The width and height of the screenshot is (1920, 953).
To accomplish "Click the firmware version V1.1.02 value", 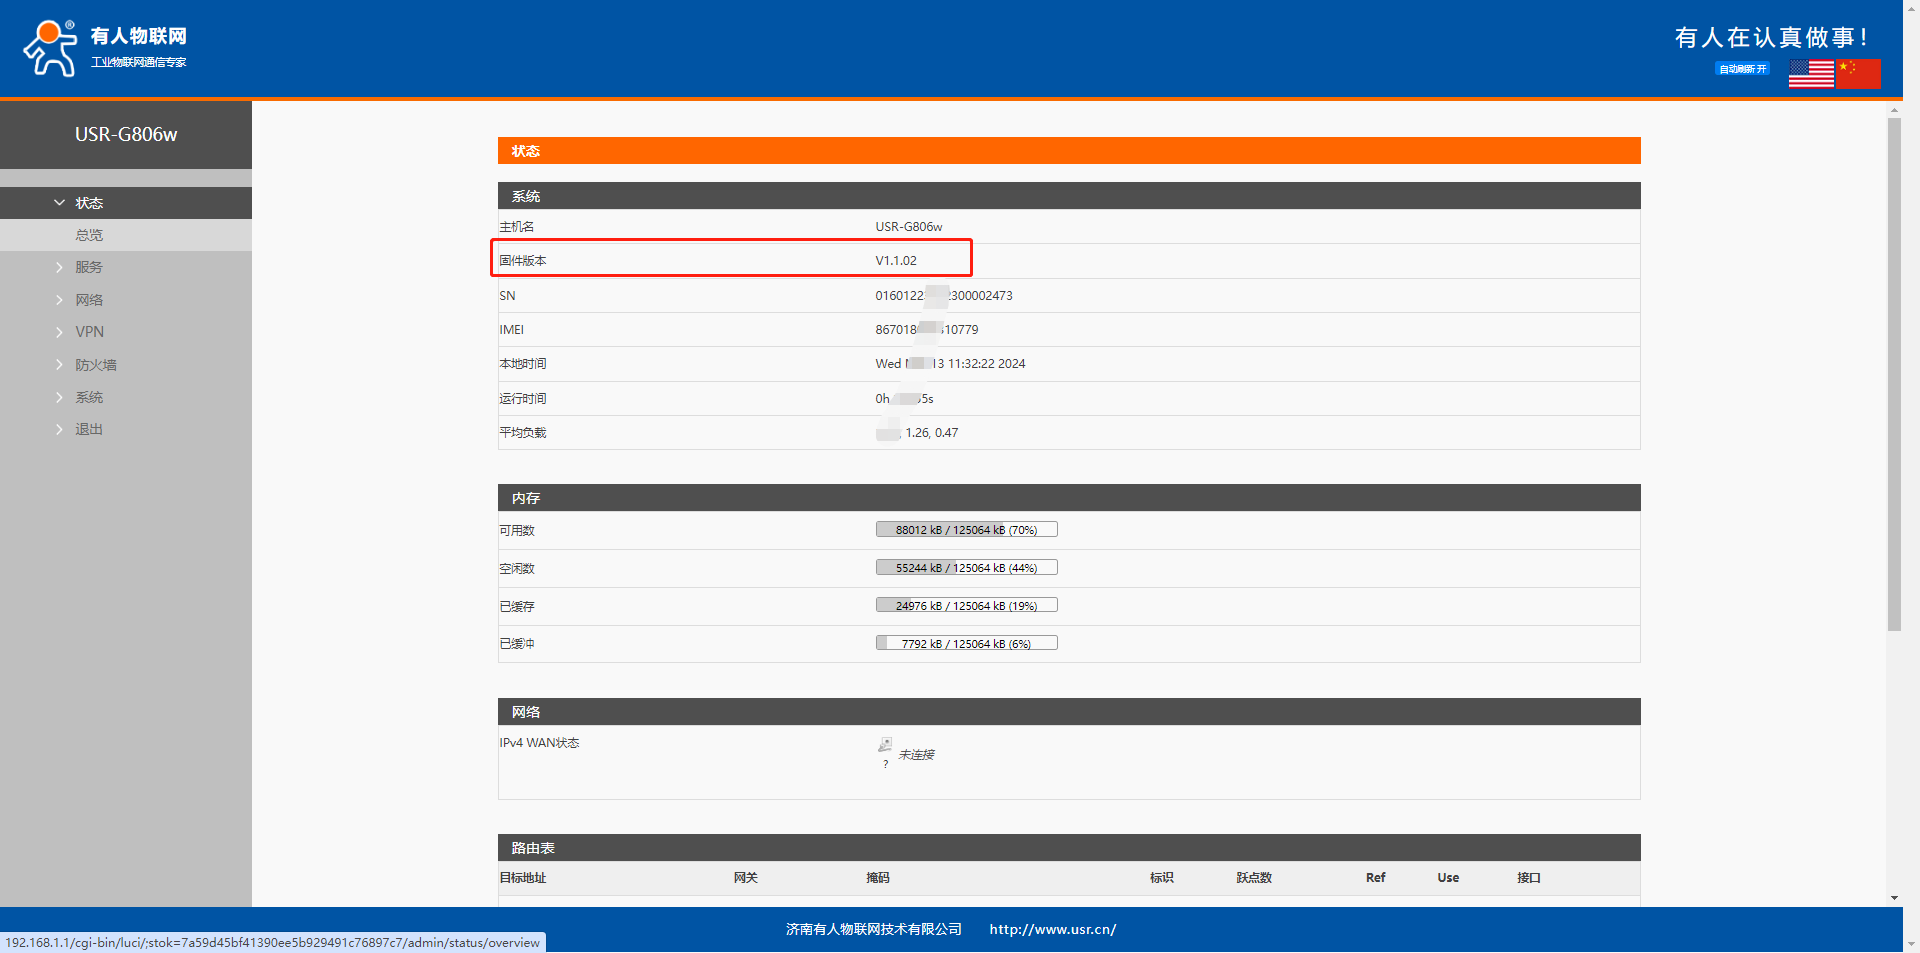I will 896,261.
